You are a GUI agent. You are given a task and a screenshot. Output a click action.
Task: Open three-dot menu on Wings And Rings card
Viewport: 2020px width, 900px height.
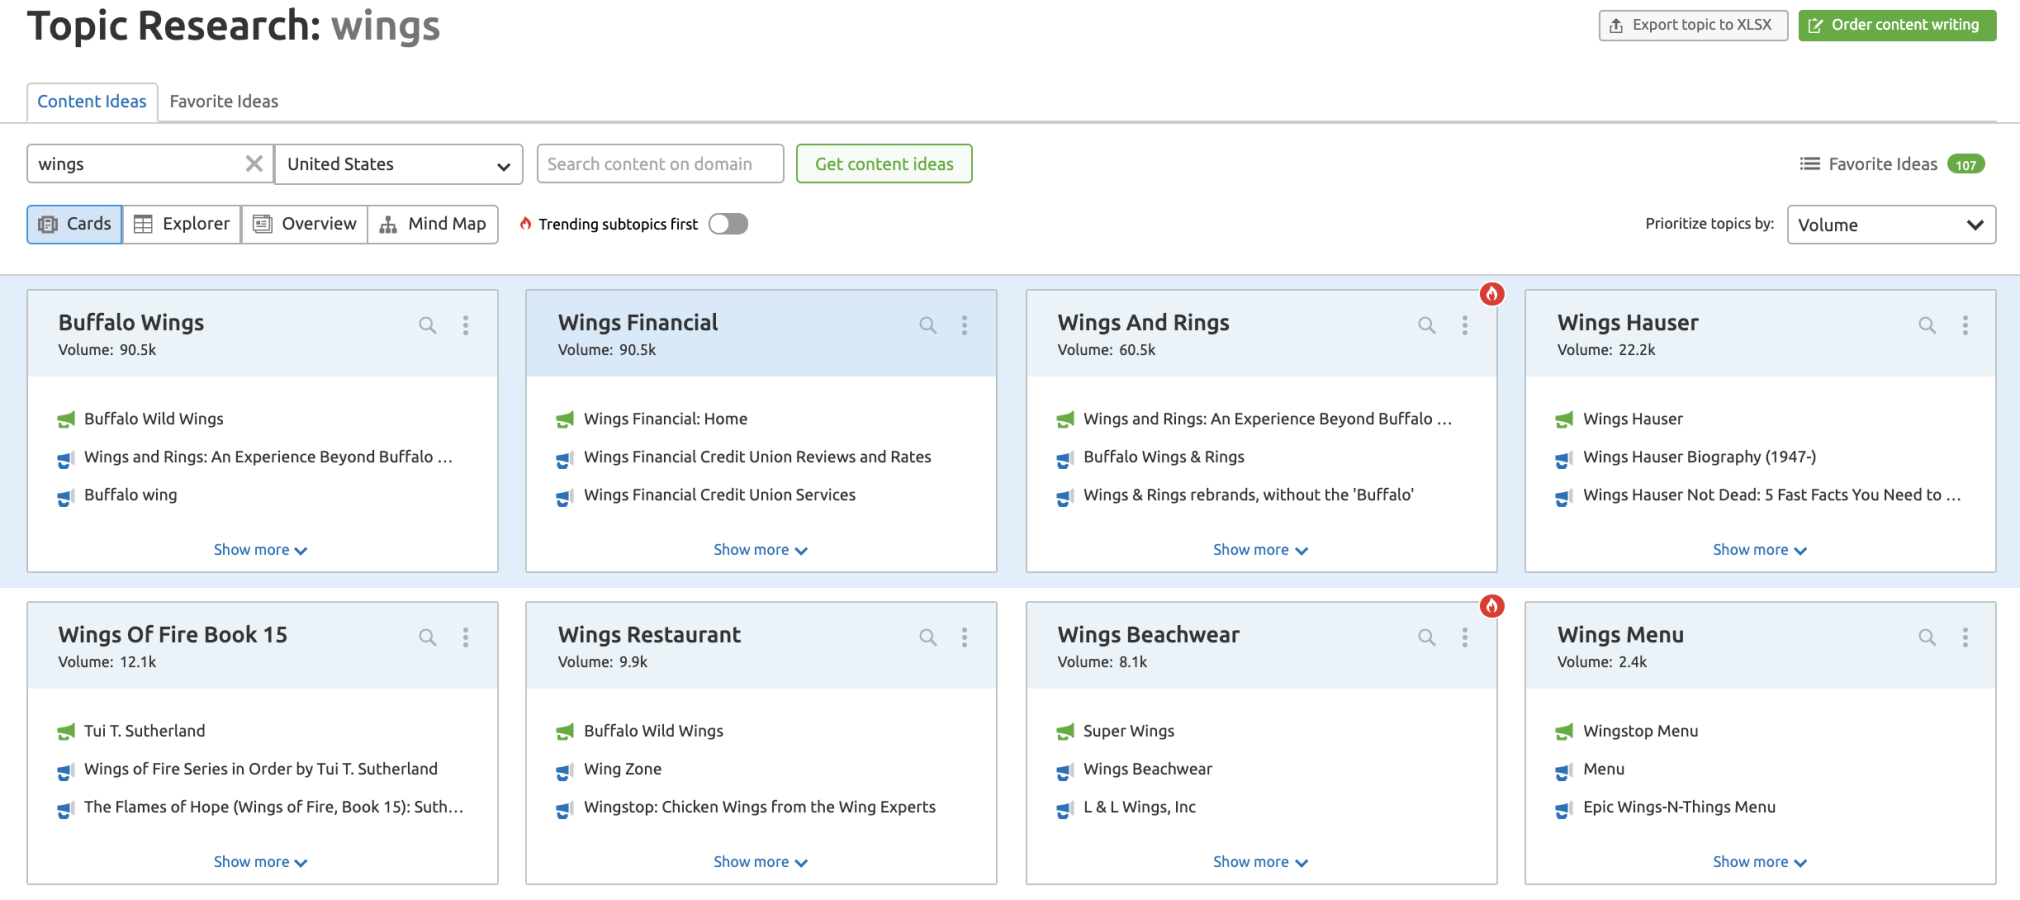(1464, 325)
